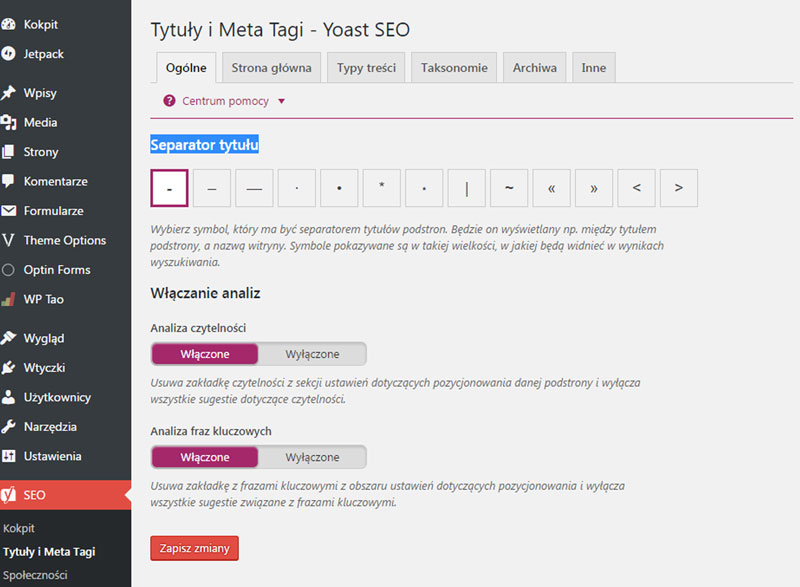Open Optin Forms menu entry
The width and height of the screenshot is (800, 587).
[x=57, y=270]
